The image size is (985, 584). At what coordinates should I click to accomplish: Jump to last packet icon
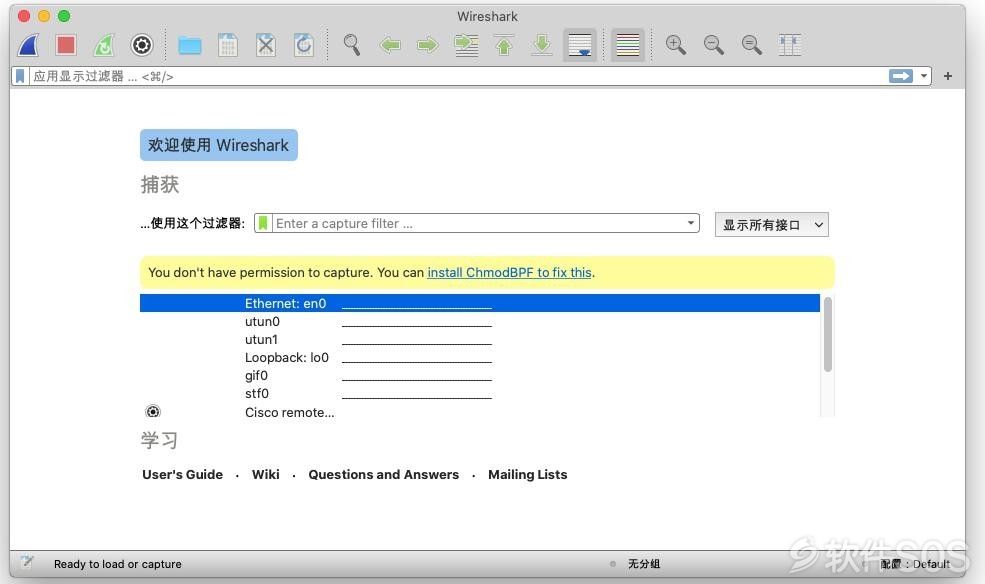[541, 45]
